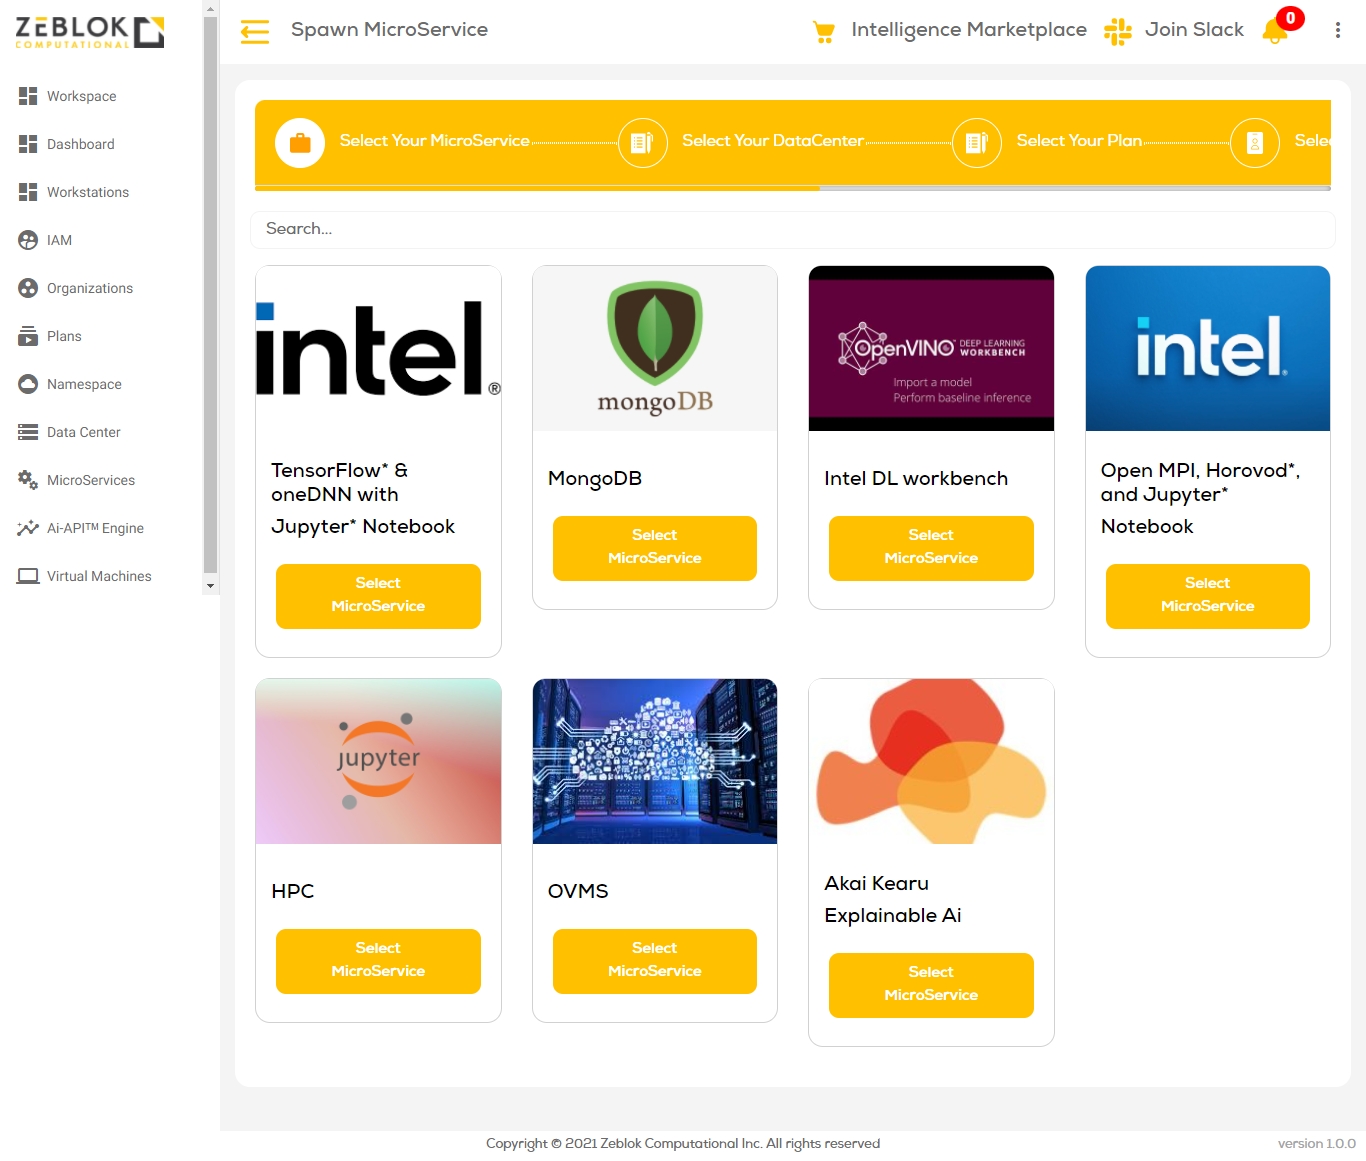The height and width of the screenshot is (1161, 1366).
Task: Select the OVMS microservice
Action: pos(654,960)
